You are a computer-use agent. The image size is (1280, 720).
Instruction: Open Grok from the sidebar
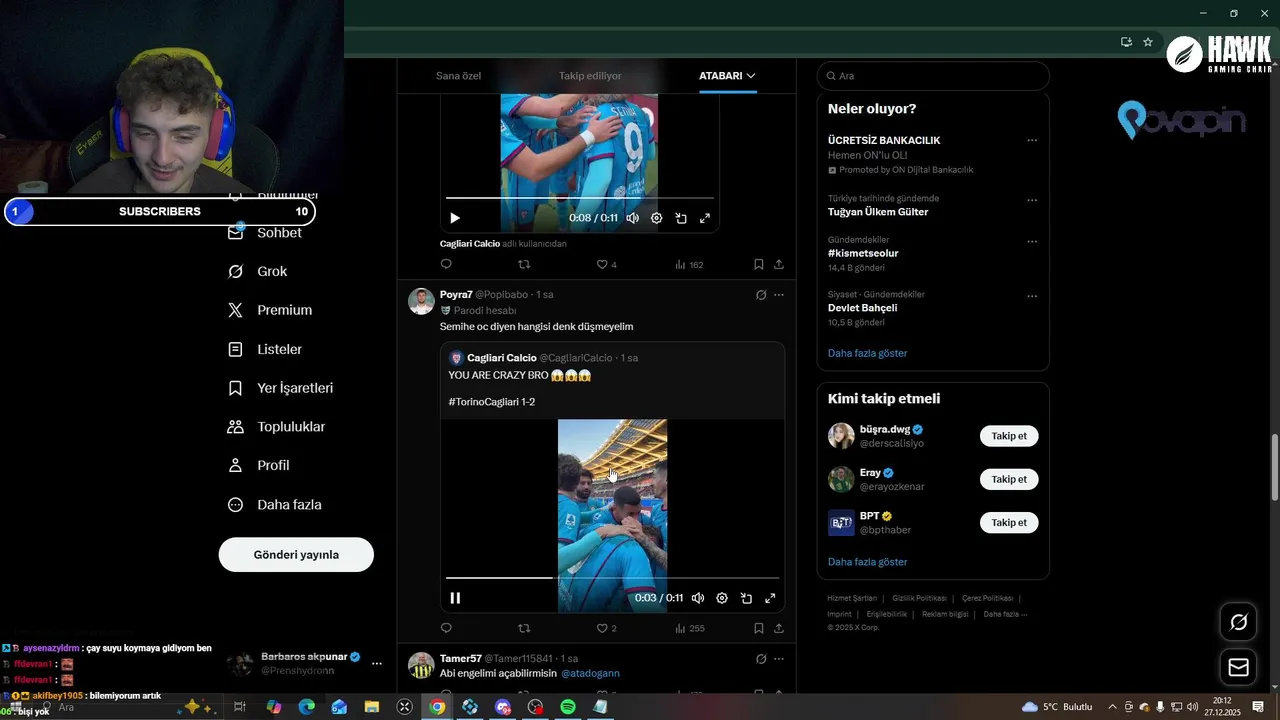[258, 271]
